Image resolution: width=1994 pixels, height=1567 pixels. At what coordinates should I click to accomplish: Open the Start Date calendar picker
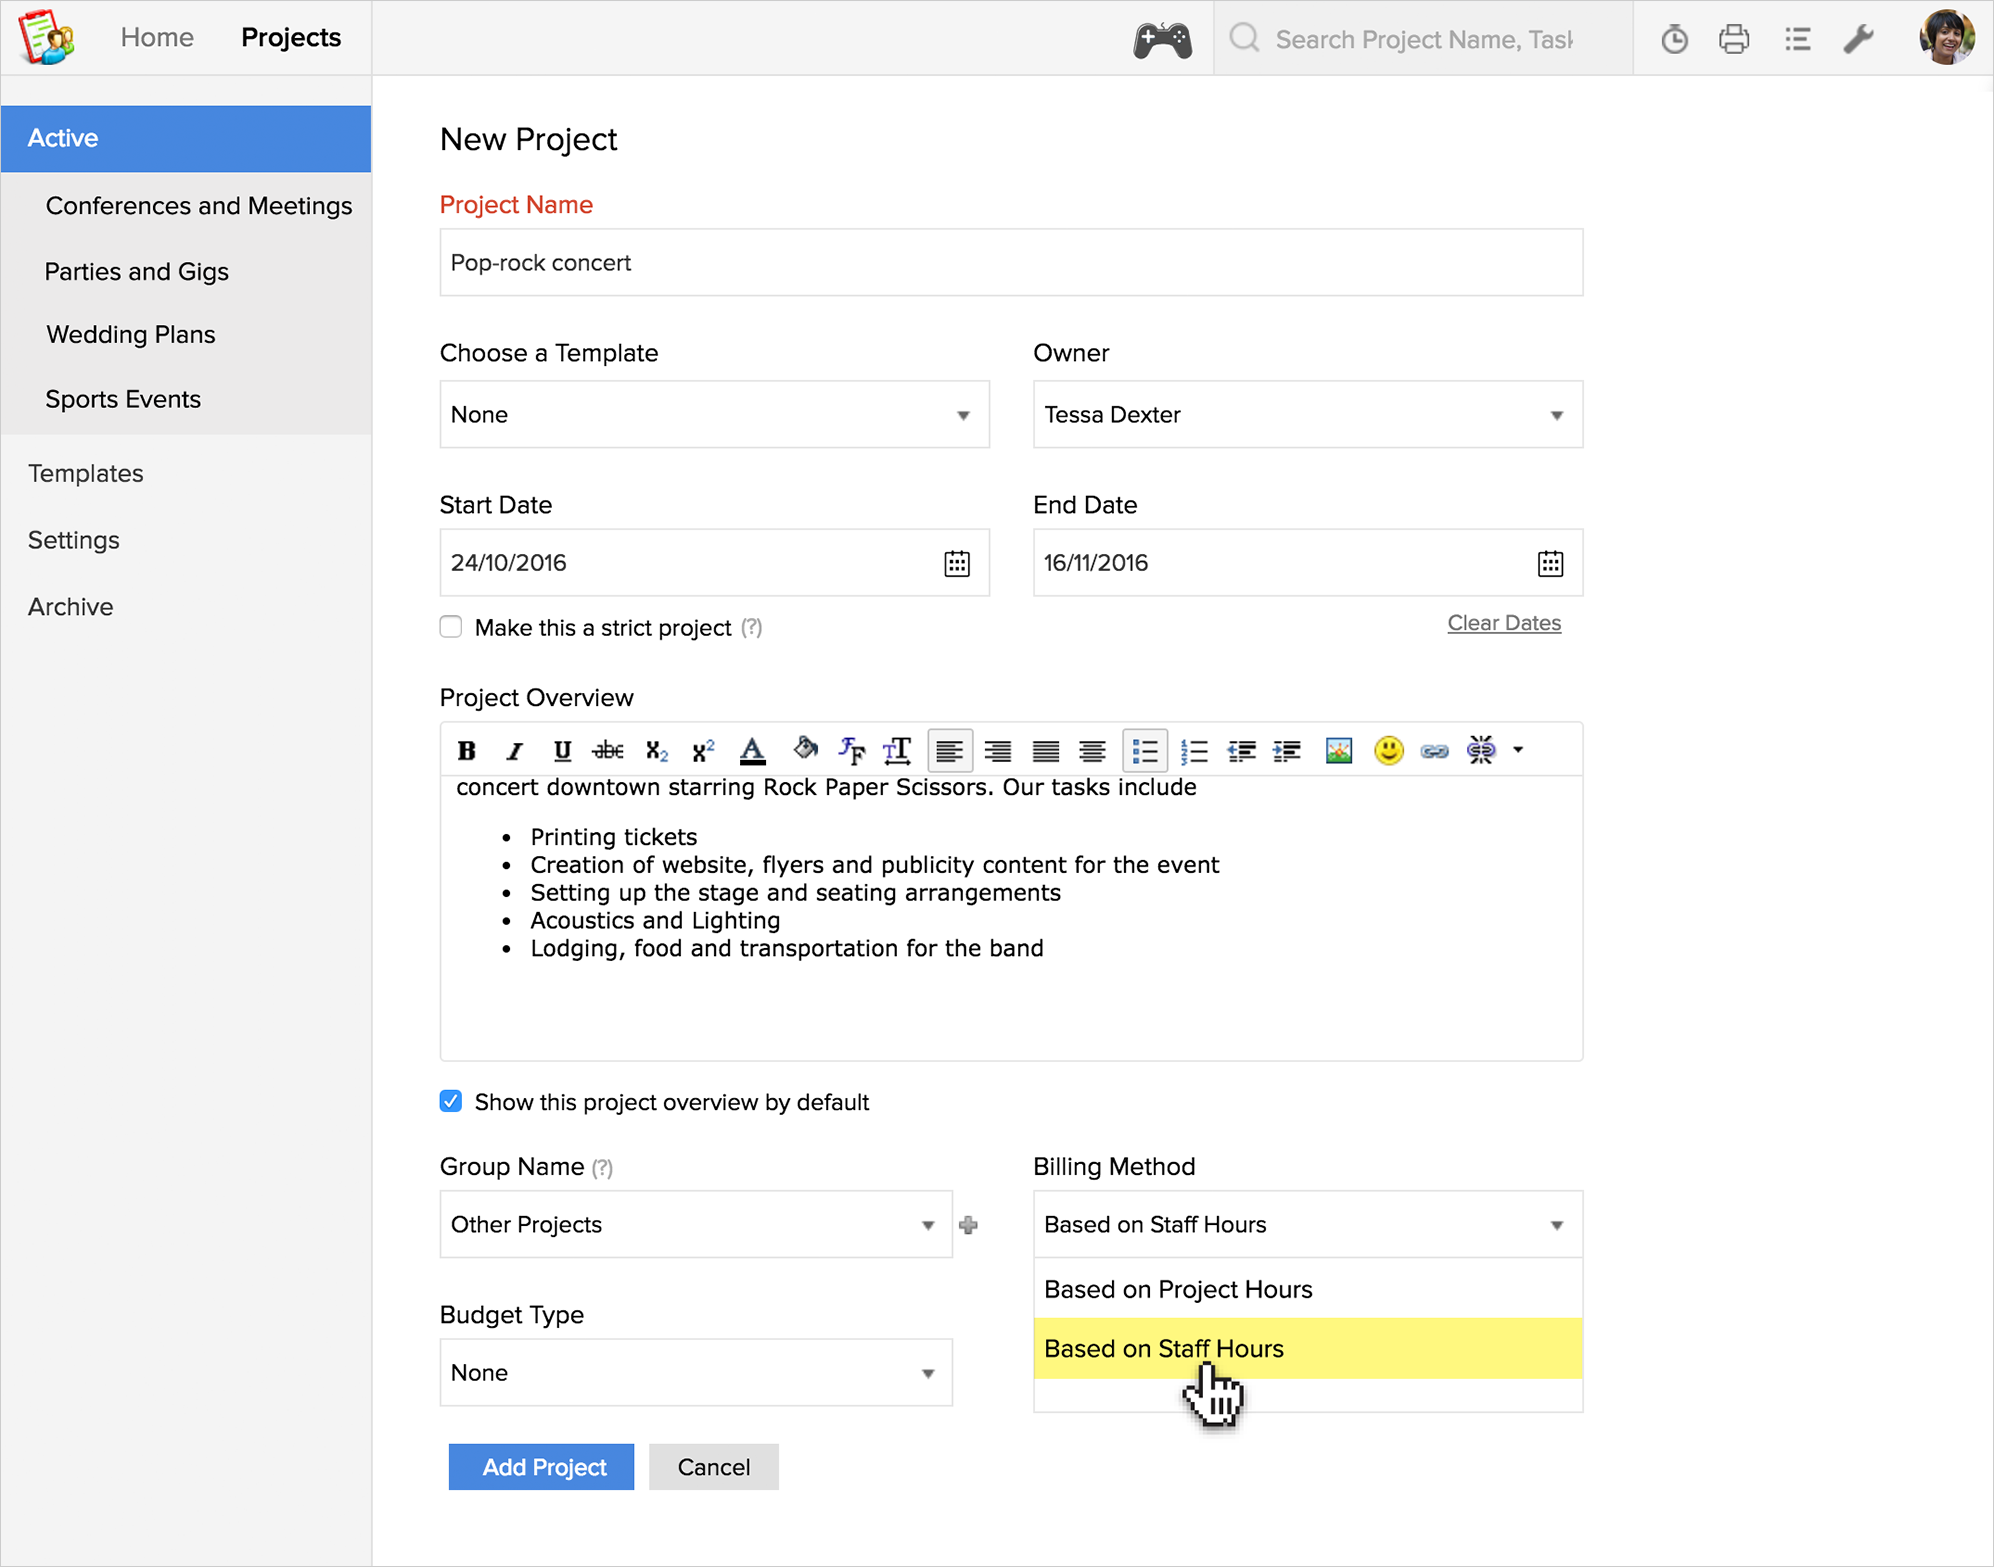point(957,563)
